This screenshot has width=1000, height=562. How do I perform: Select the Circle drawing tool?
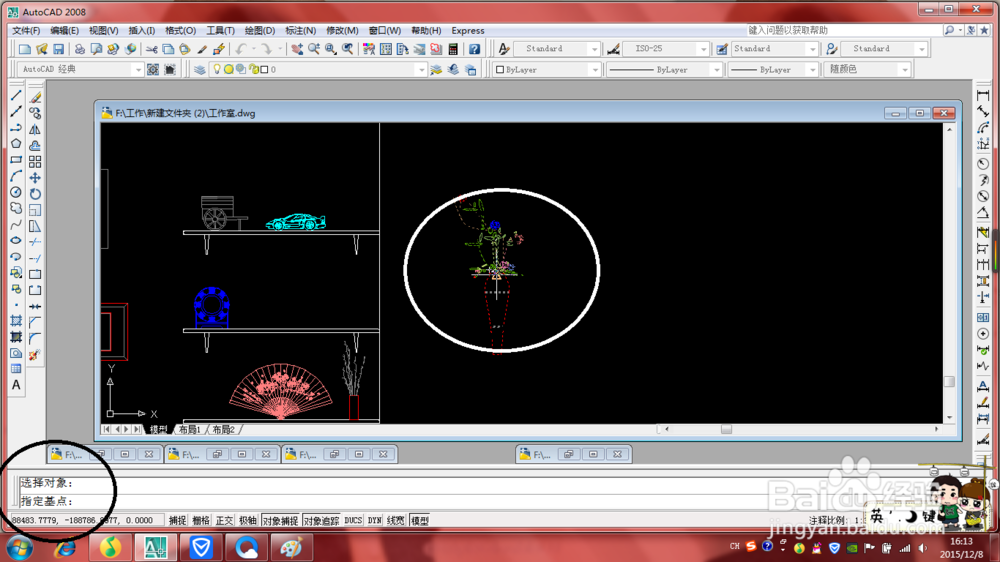point(16,192)
